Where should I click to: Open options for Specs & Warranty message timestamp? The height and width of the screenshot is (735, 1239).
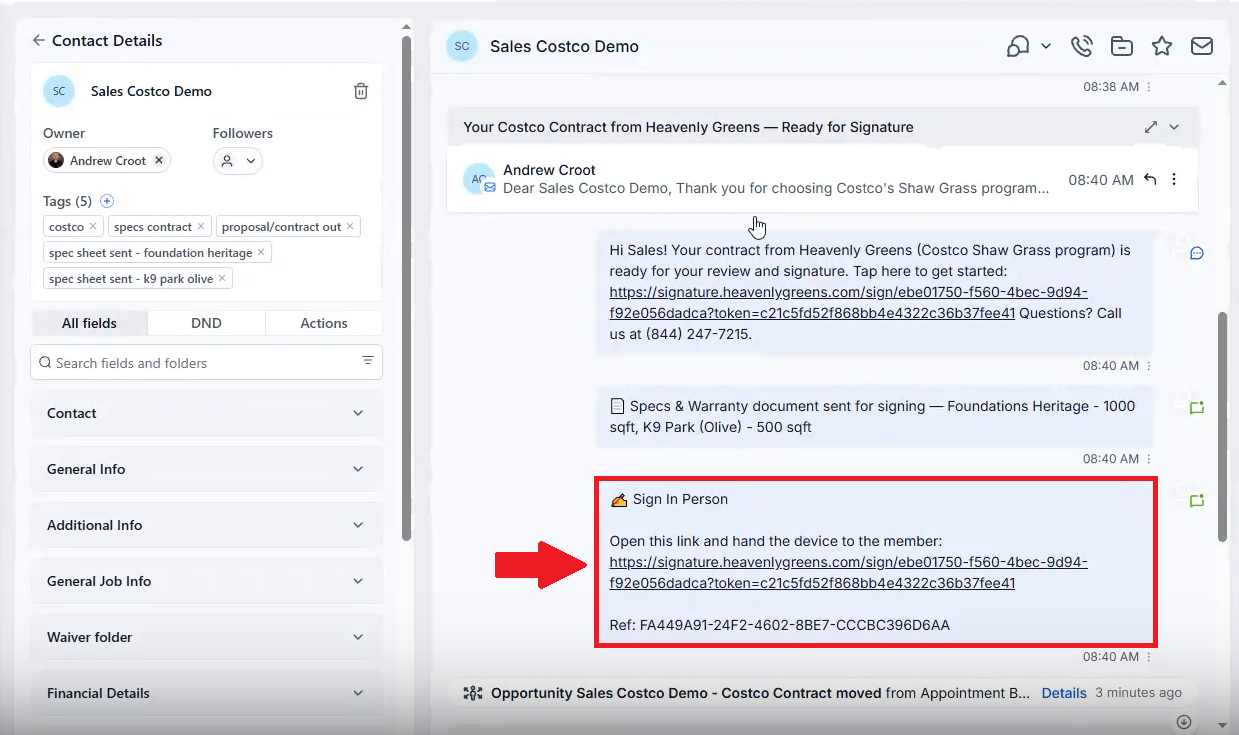pos(1148,459)
